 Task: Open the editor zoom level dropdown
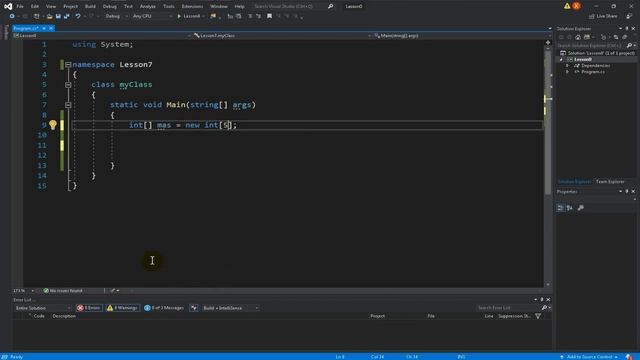(24, 291)
